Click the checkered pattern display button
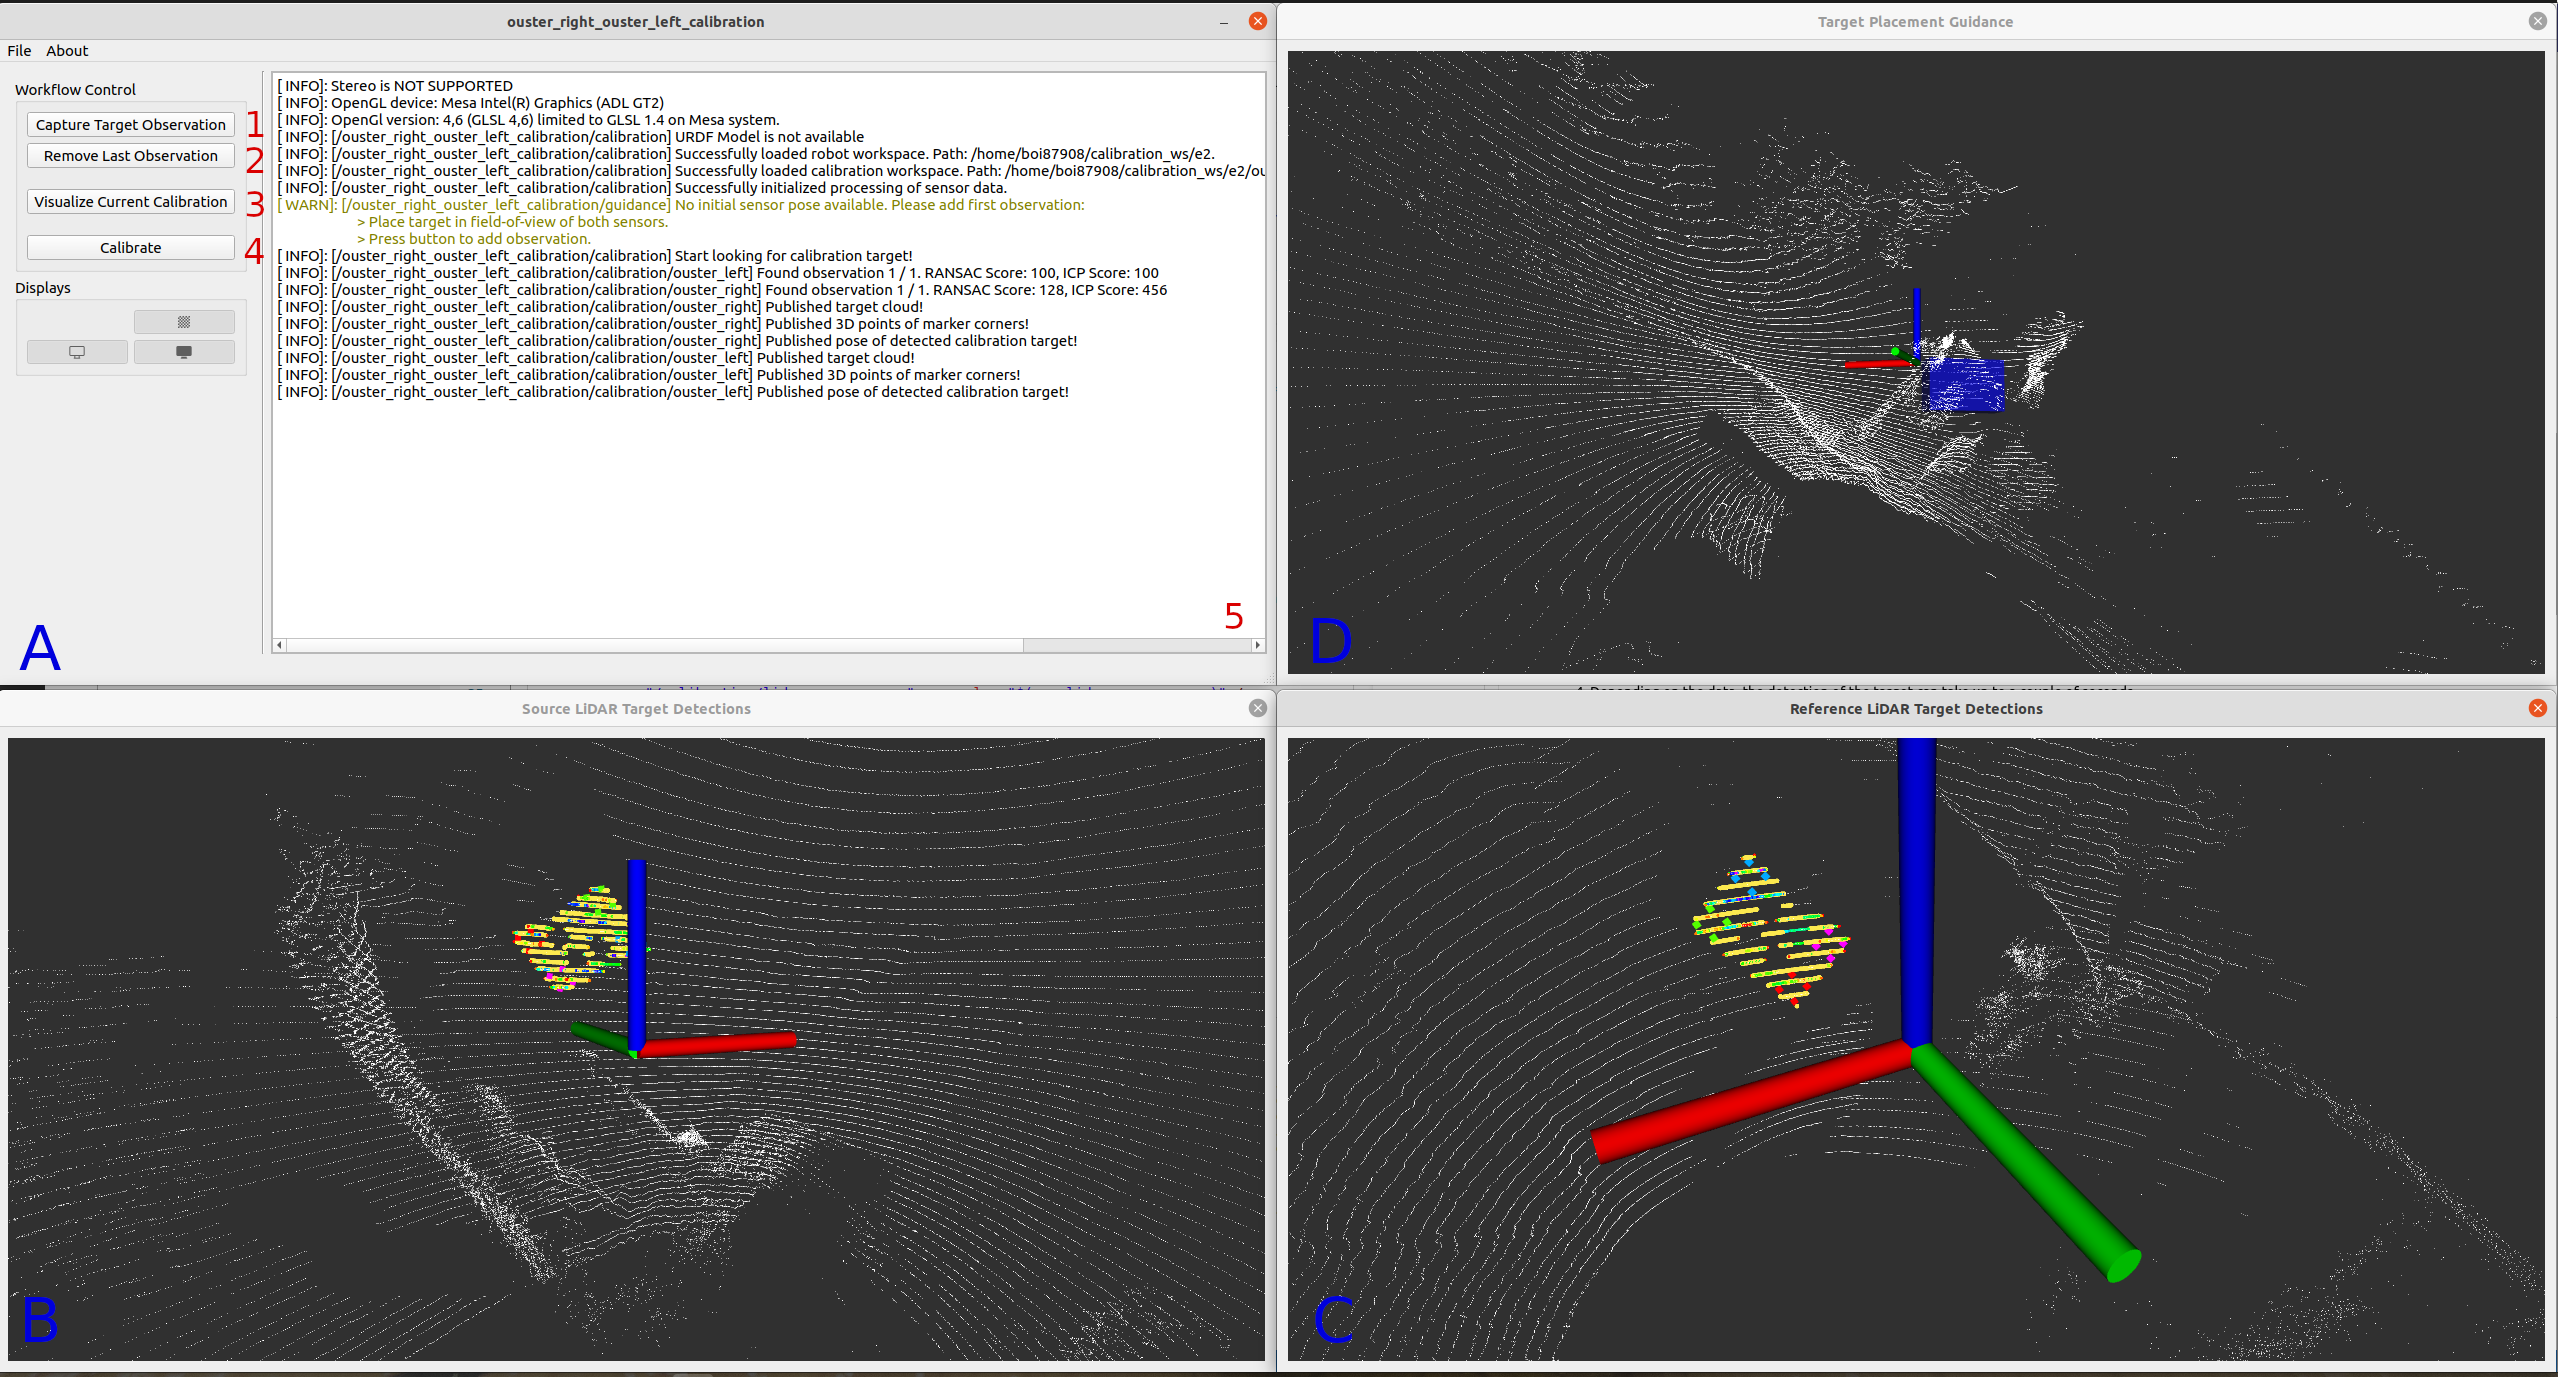2558x1377 pixels. [x=184, y=322]
